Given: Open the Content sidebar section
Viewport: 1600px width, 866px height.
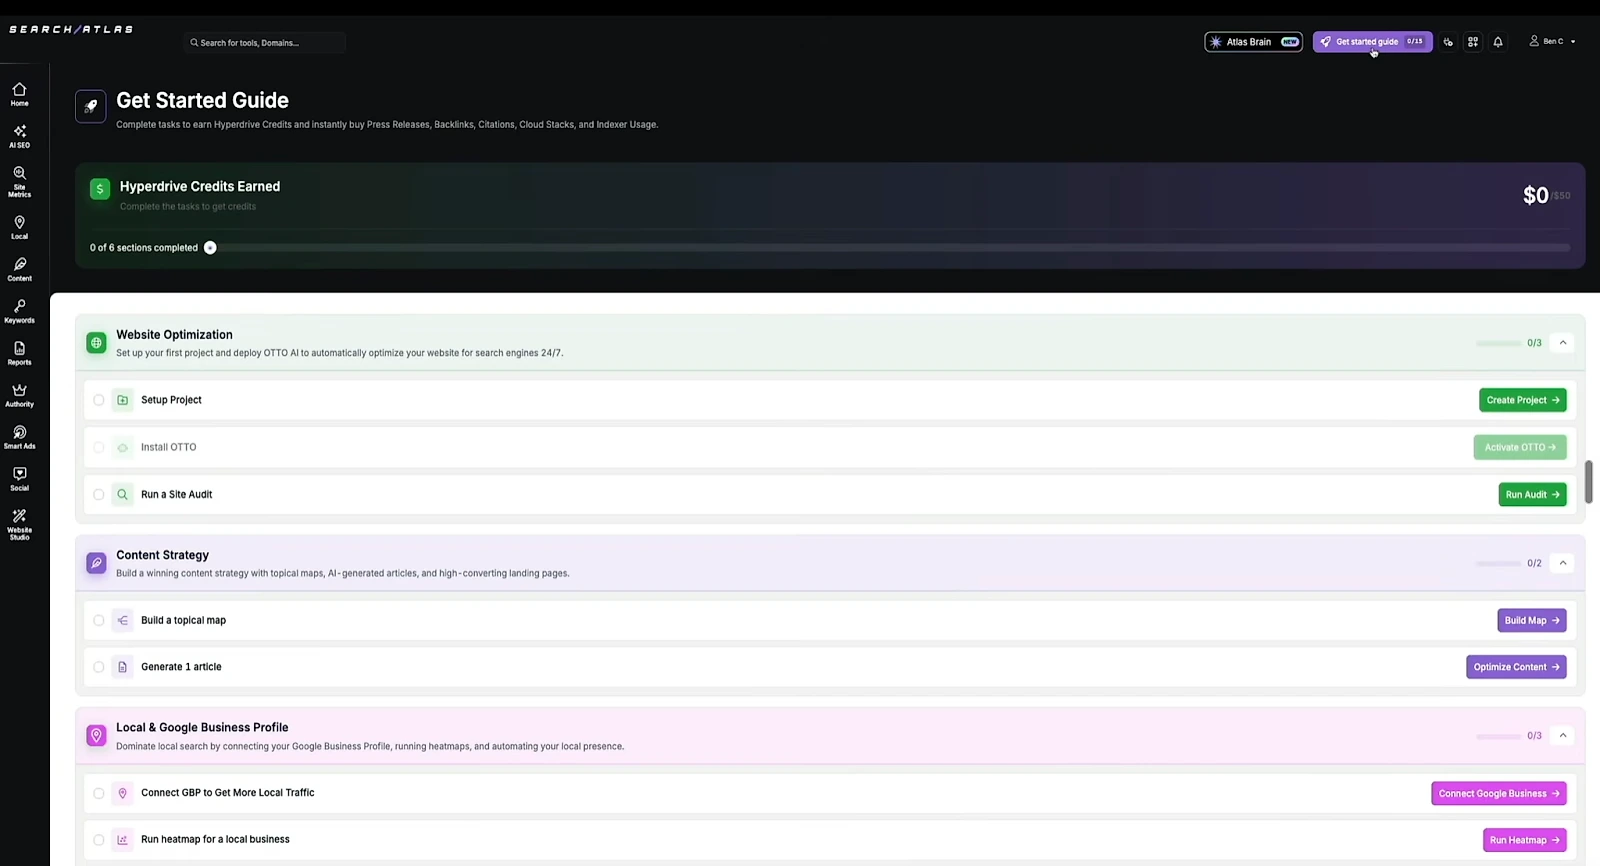Looking at the screenshot, I should [19, 269].
